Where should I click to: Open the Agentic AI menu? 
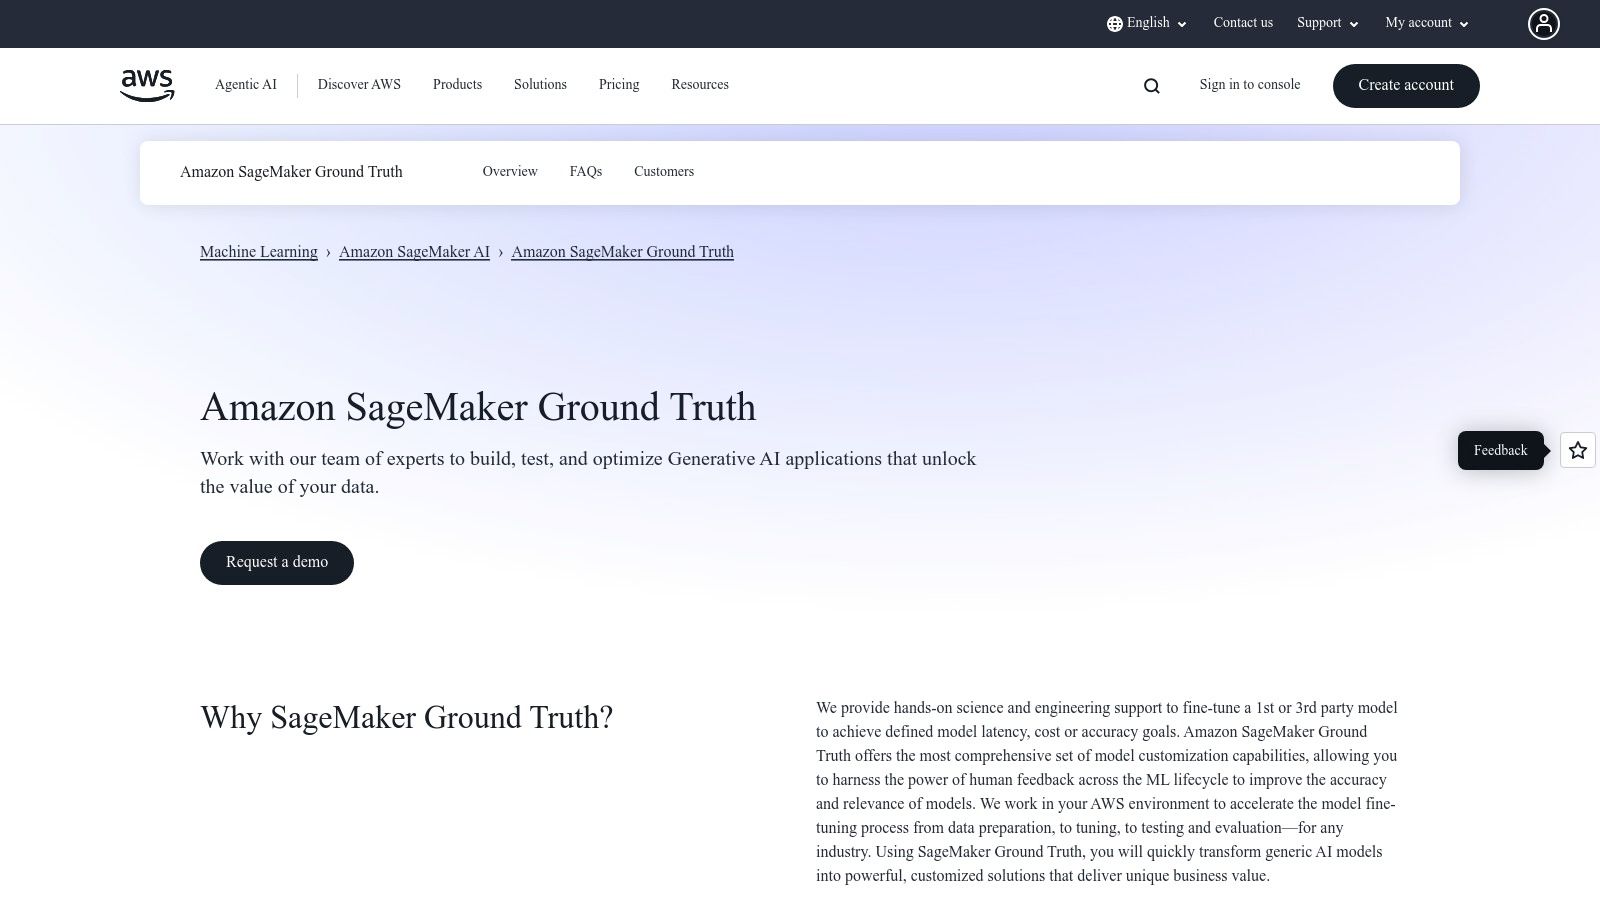click(x=246, y=85)
